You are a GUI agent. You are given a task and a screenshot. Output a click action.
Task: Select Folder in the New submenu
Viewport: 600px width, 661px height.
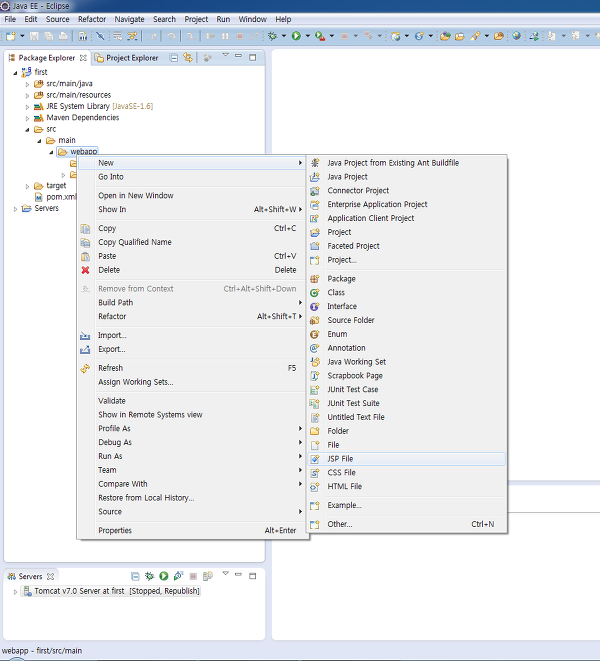tap(407, 431)
